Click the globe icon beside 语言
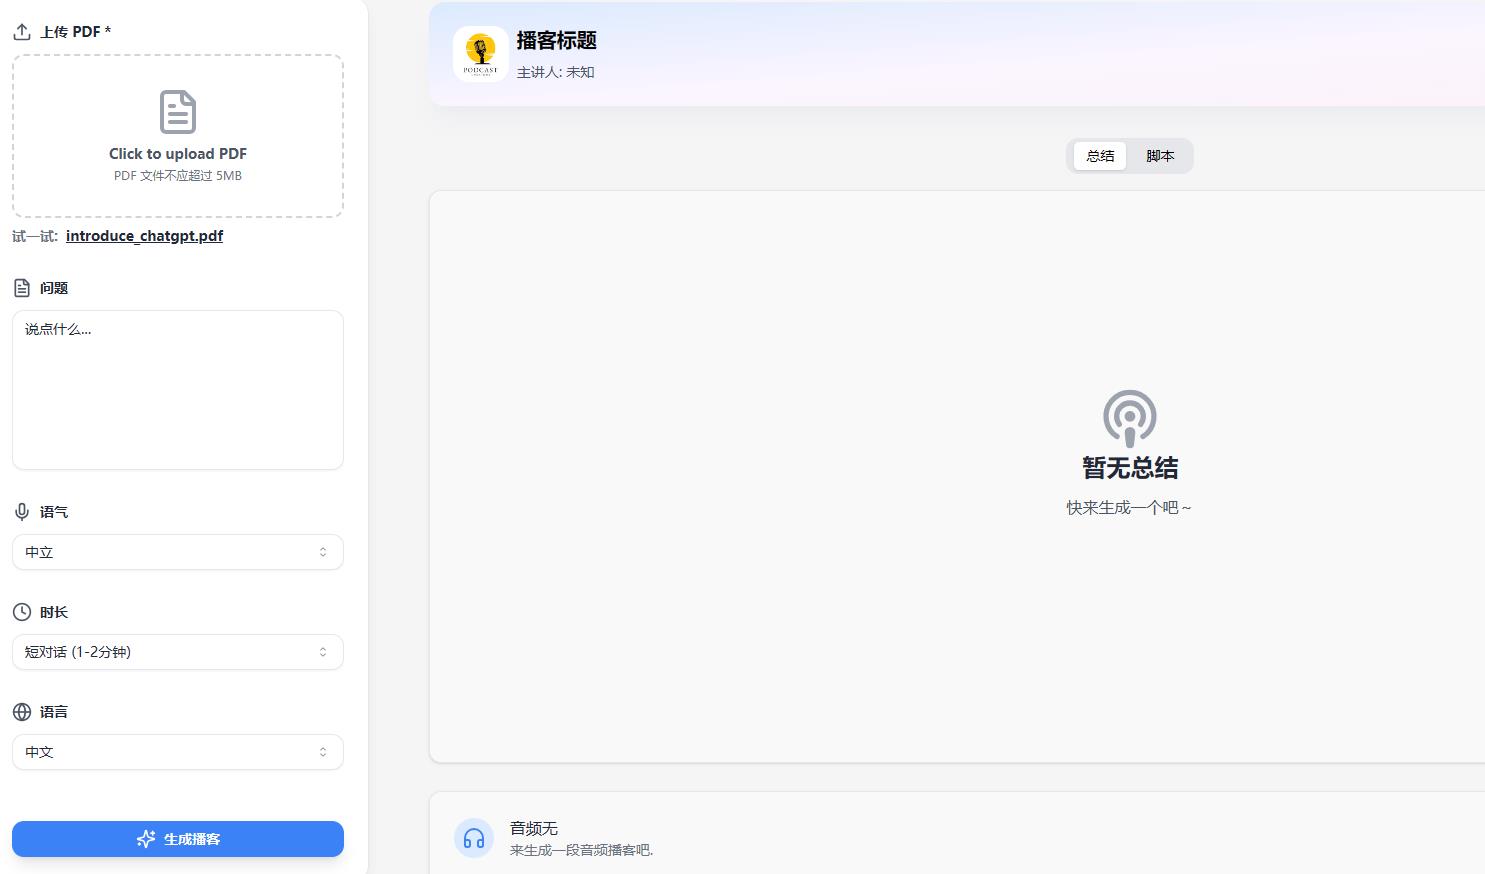Image resolution: width=1485 pixels, height=874 pixels. tap(22, 712)
